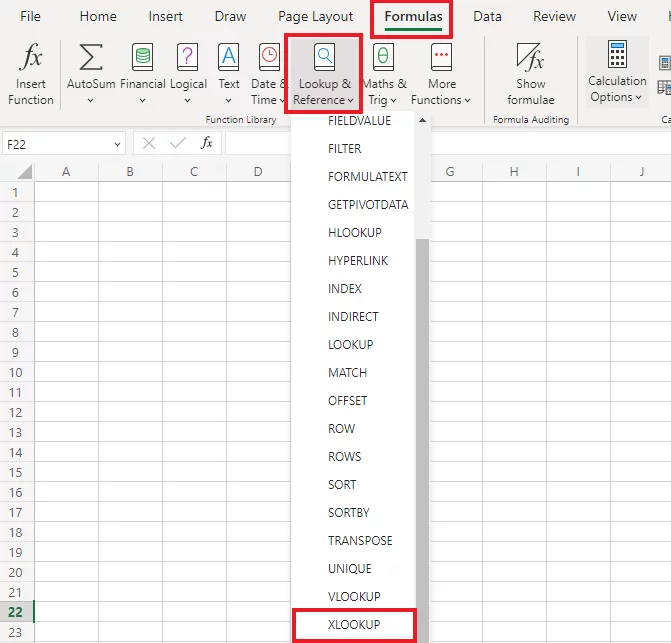This screenshot has width=671, height=643.
Task: Choose UNIQUE from the function list
Action: point(354,569)
